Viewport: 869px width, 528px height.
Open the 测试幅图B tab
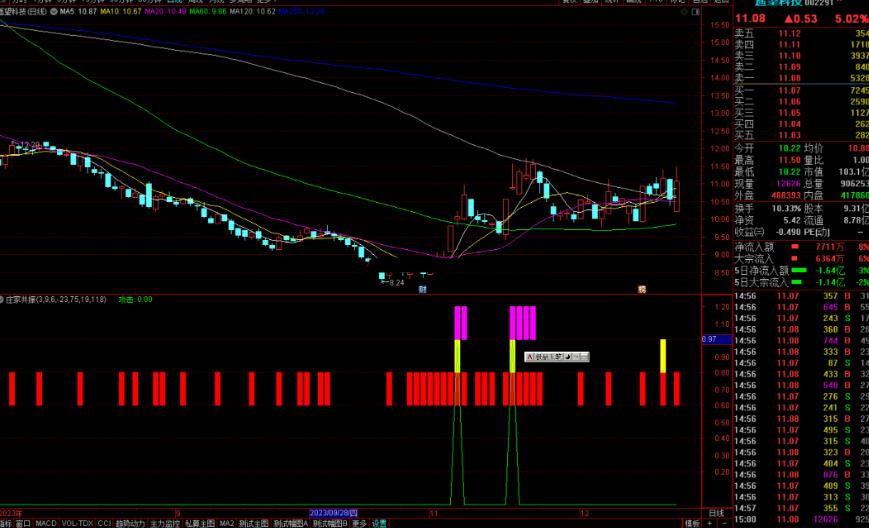[x=330, y=524]
